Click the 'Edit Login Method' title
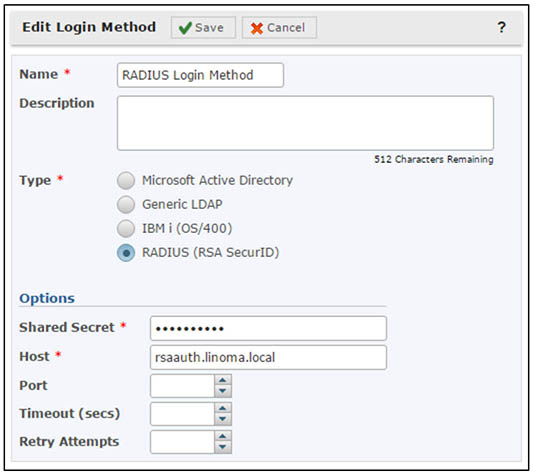The height and width of the screenshot is (476, 533). coord(89,27)
